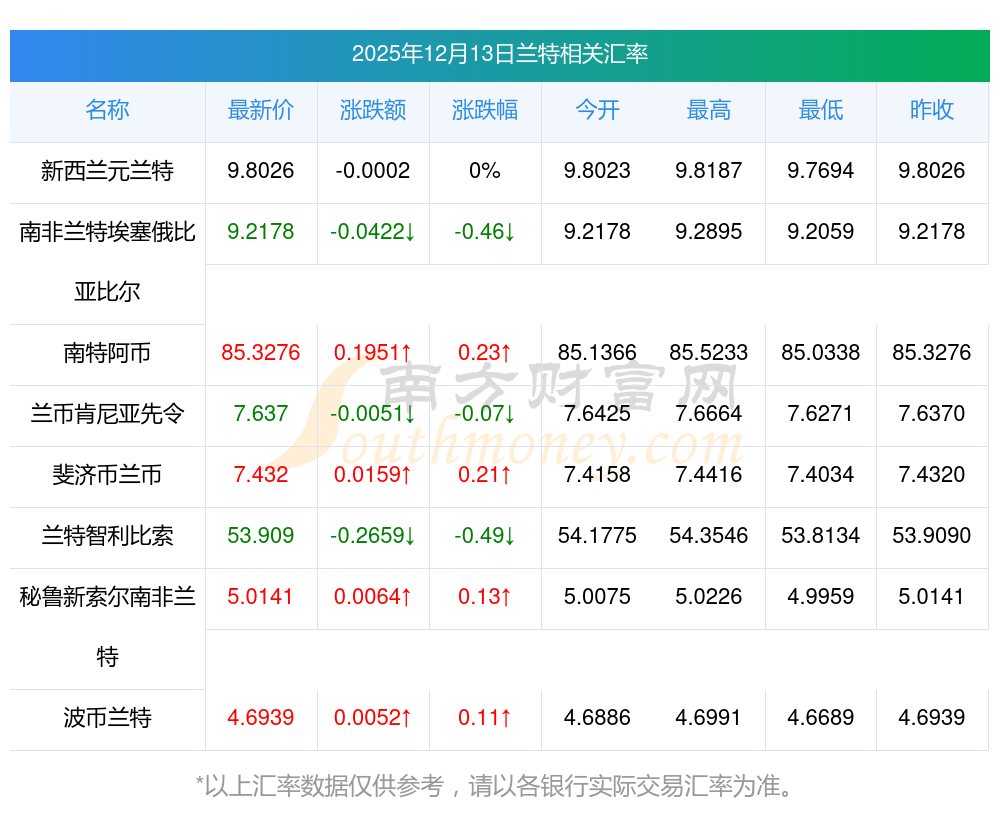Click the 涨跌额 column header
Image resolution: width=1000 pixels, height=817 pixels.
click(373, 111)
